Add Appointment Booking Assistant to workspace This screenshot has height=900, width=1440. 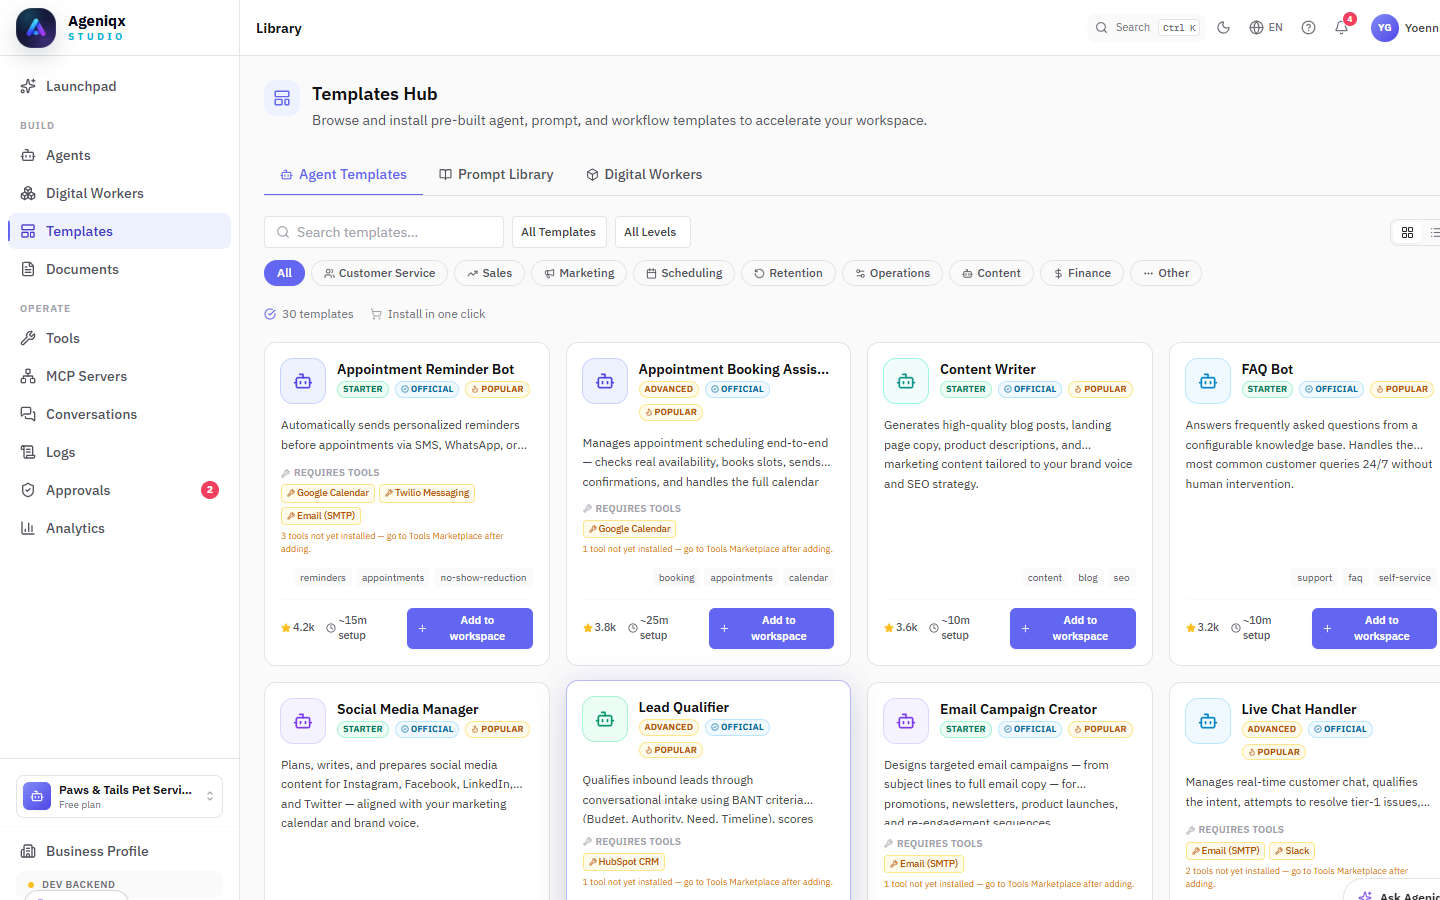[x=771, y=628]
